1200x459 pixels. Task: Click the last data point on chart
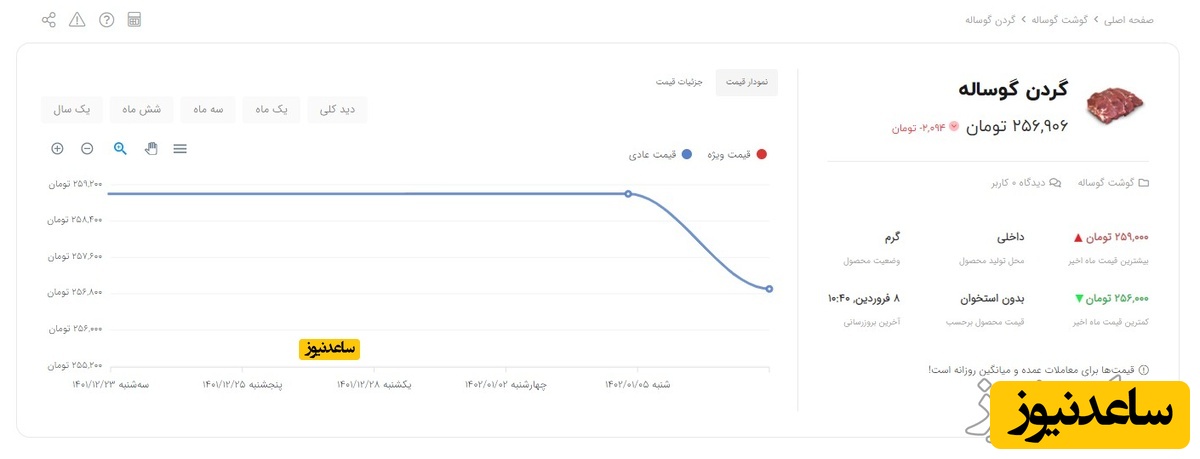(769, 289)
